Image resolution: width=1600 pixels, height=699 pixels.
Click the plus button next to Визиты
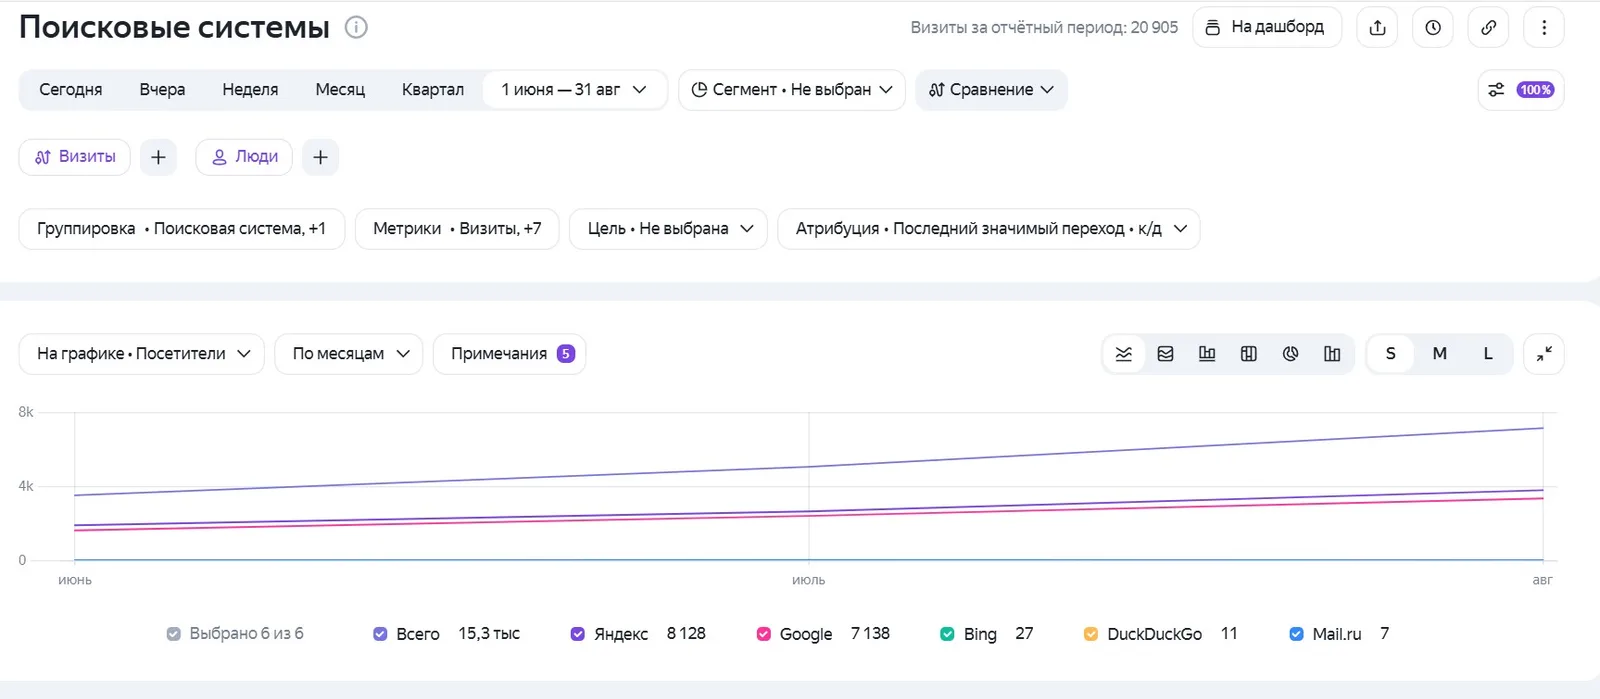click(x=158, y=157)
